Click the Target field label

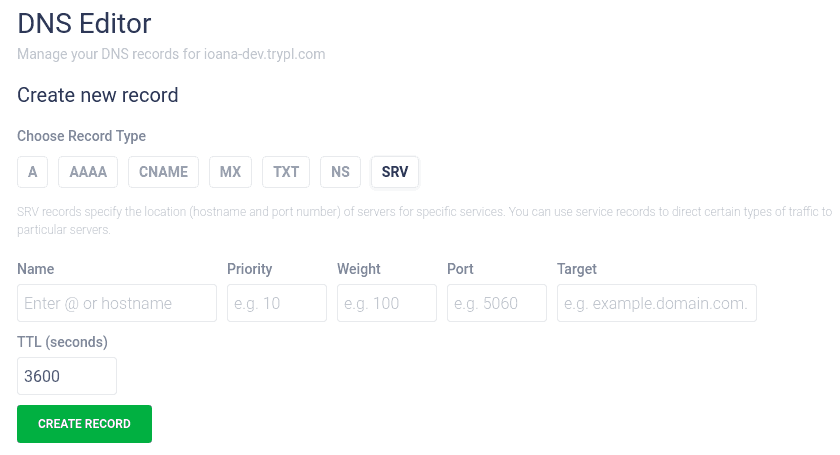tap(577, 269)
